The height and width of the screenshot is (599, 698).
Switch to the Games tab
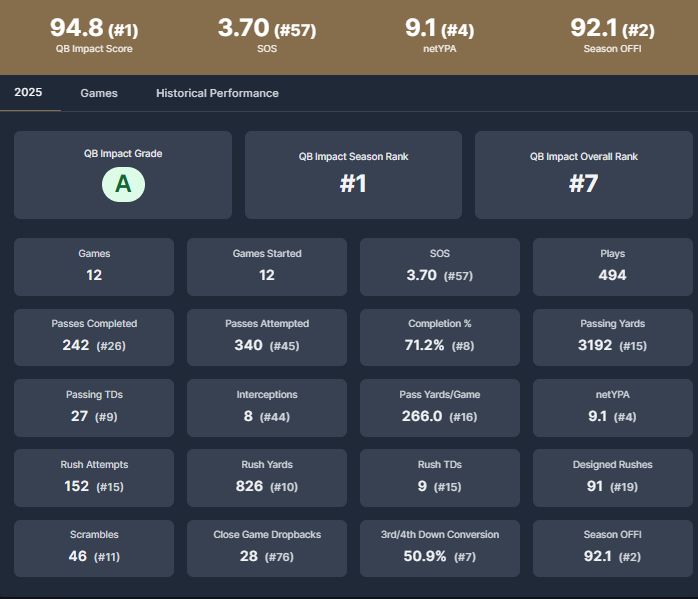(99, 93)
